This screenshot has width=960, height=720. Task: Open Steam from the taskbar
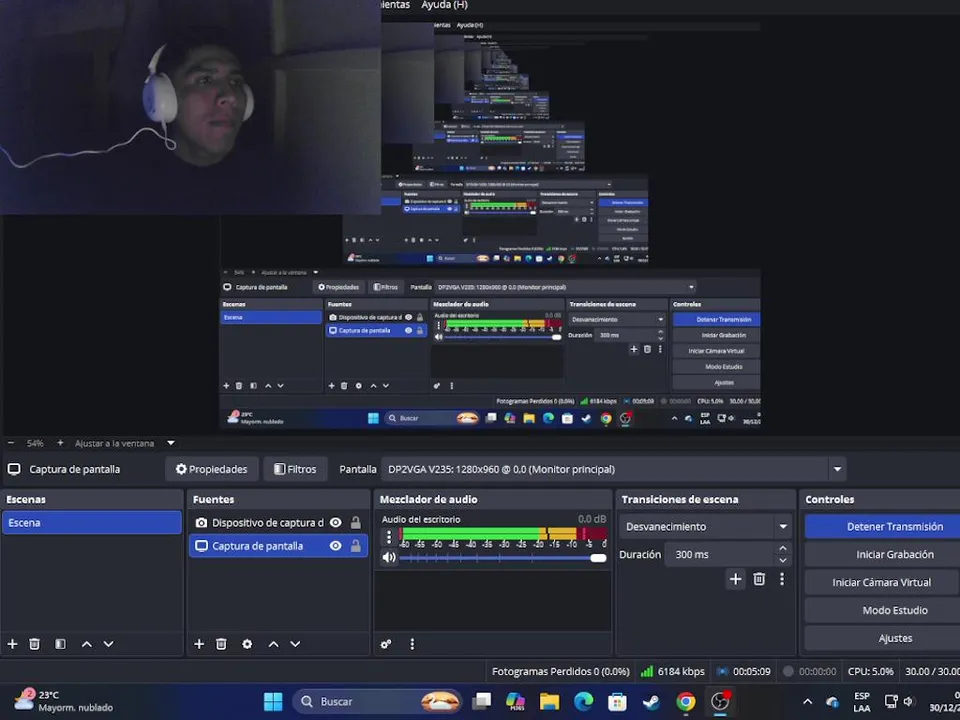(651, 702)
